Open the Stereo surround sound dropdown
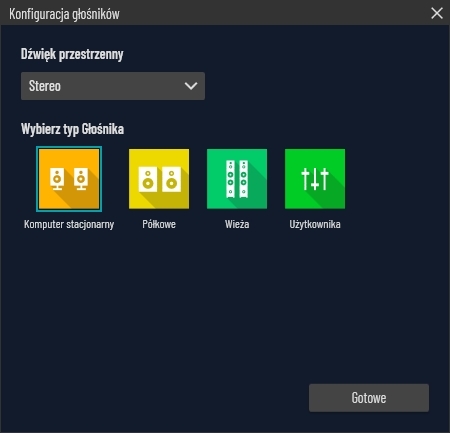Image resolution: width=450 pixels, height=433 pixels. (113, 86)
